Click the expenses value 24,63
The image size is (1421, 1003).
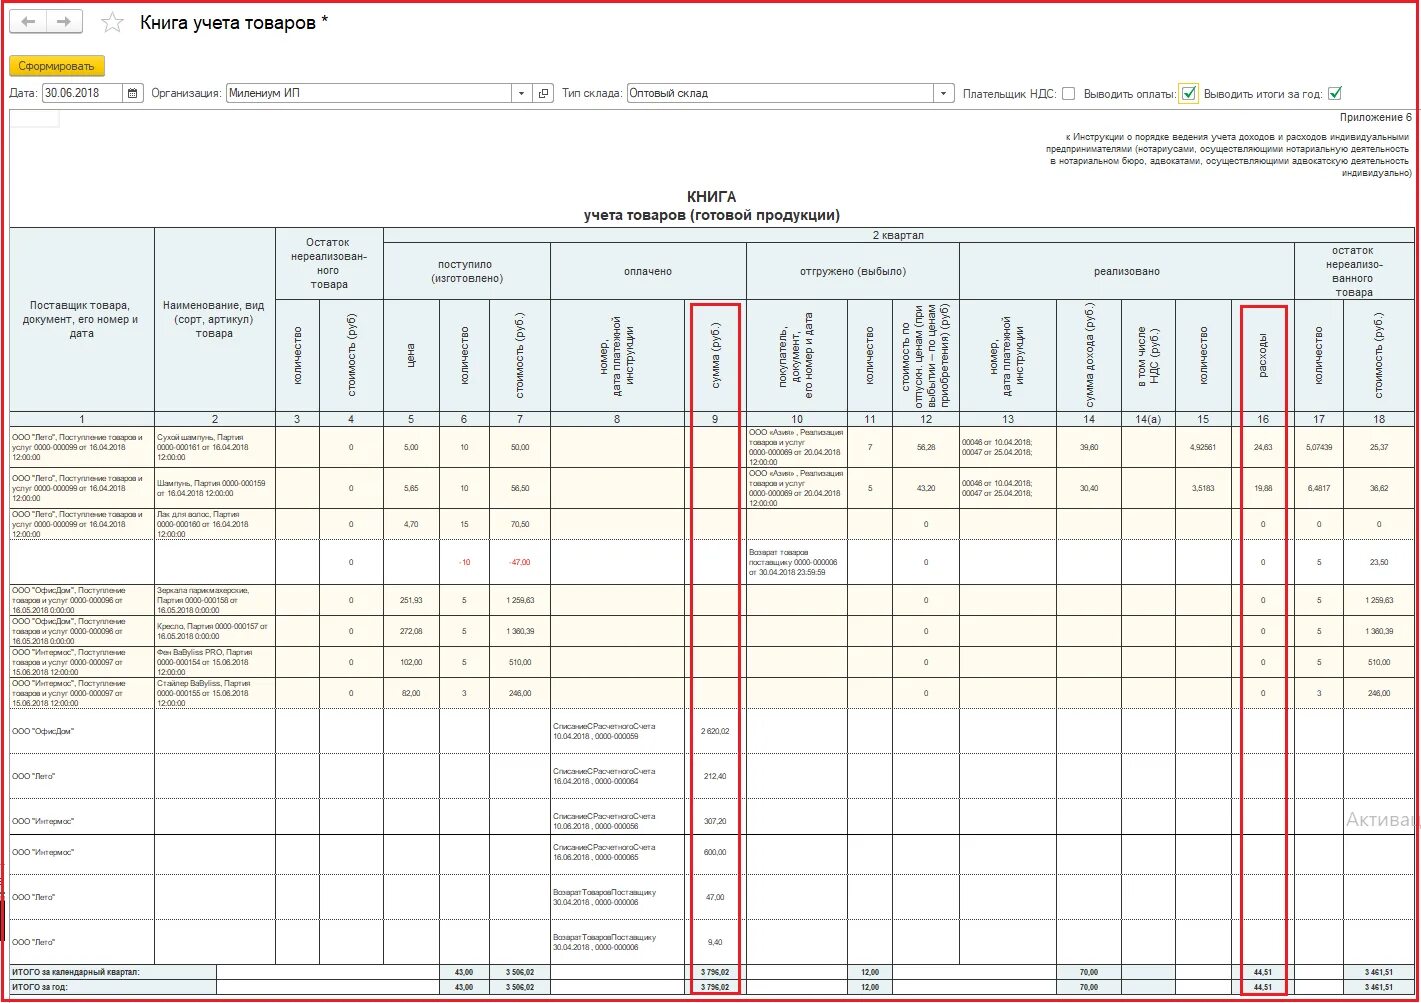(x=1263, y=447)
